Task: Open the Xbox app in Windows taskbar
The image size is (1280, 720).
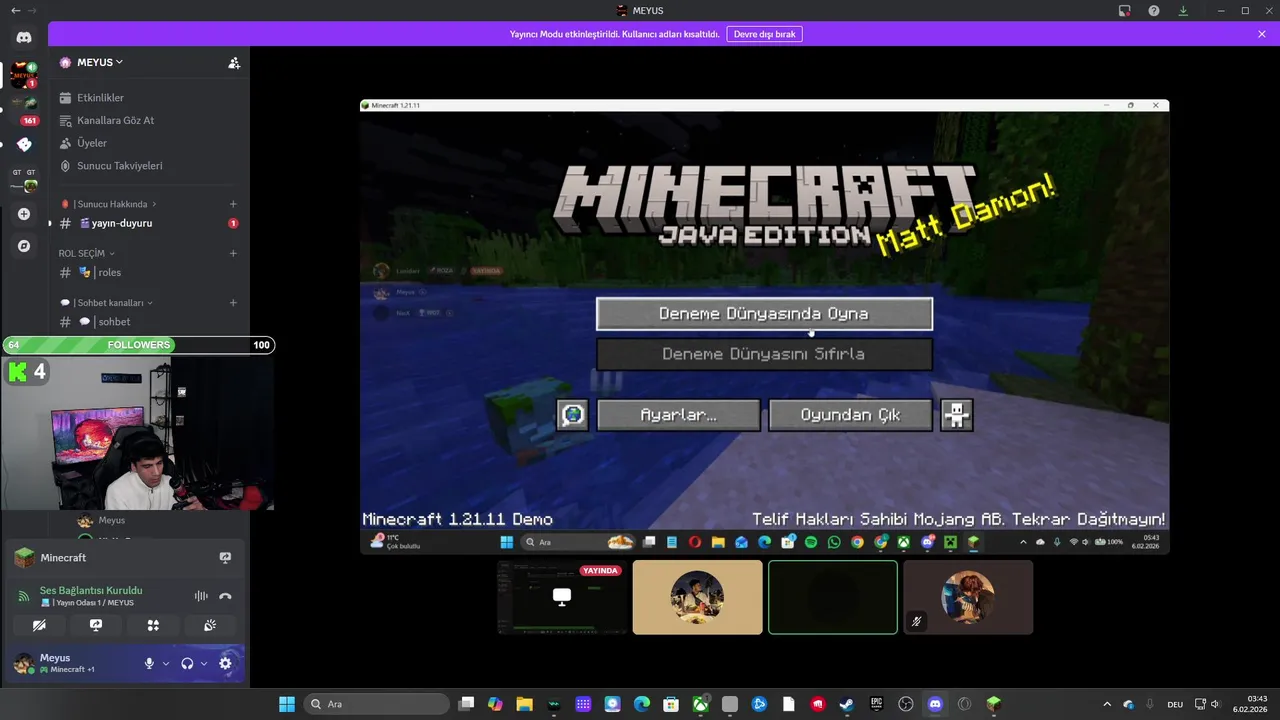Action: tap(701, 704)
